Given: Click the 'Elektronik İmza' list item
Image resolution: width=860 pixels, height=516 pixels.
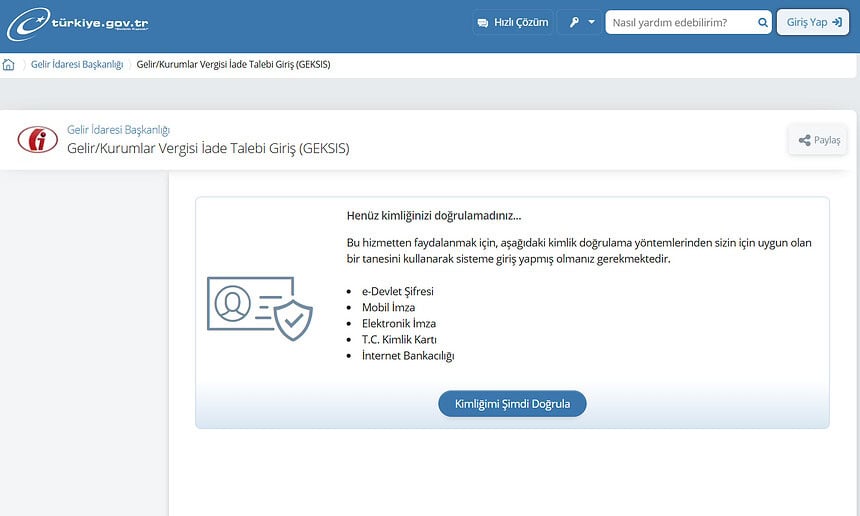Looking at the screenshot, I should tap(399, 324).
